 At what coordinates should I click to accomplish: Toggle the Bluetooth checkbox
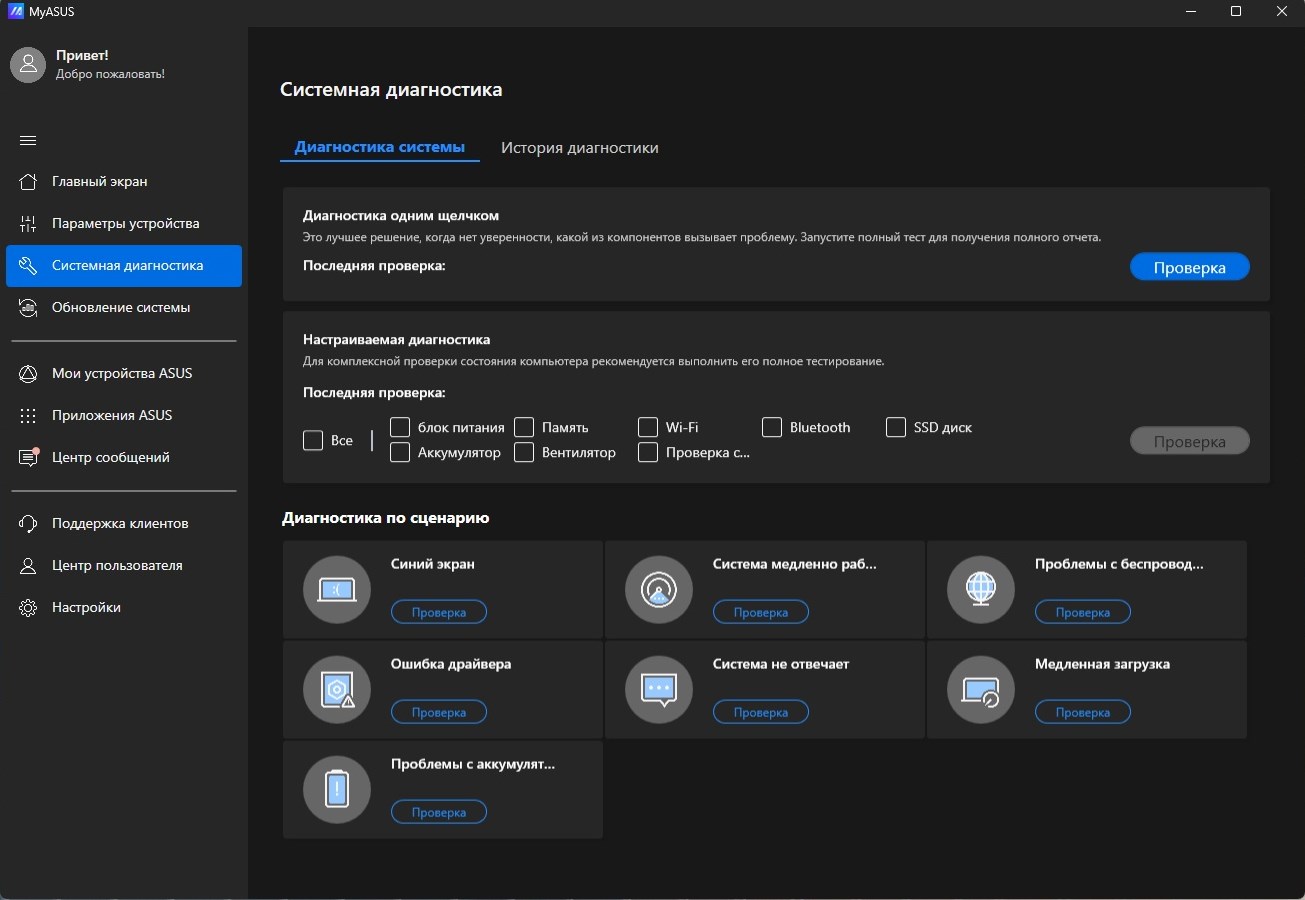click(x=772, y=428)
